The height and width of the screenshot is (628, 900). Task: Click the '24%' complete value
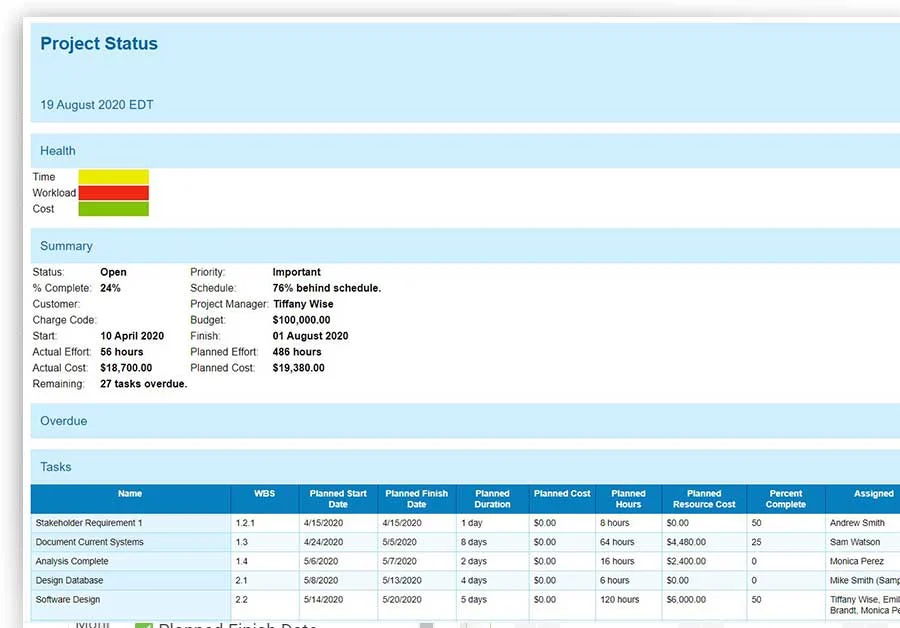point(110,288)
